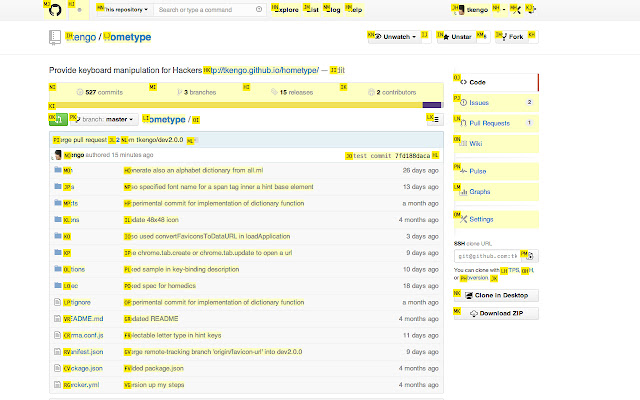Click the folder icon in the '18 days ago' spec row
This screenshot has width=640, height=400.
tap(58, 285)
